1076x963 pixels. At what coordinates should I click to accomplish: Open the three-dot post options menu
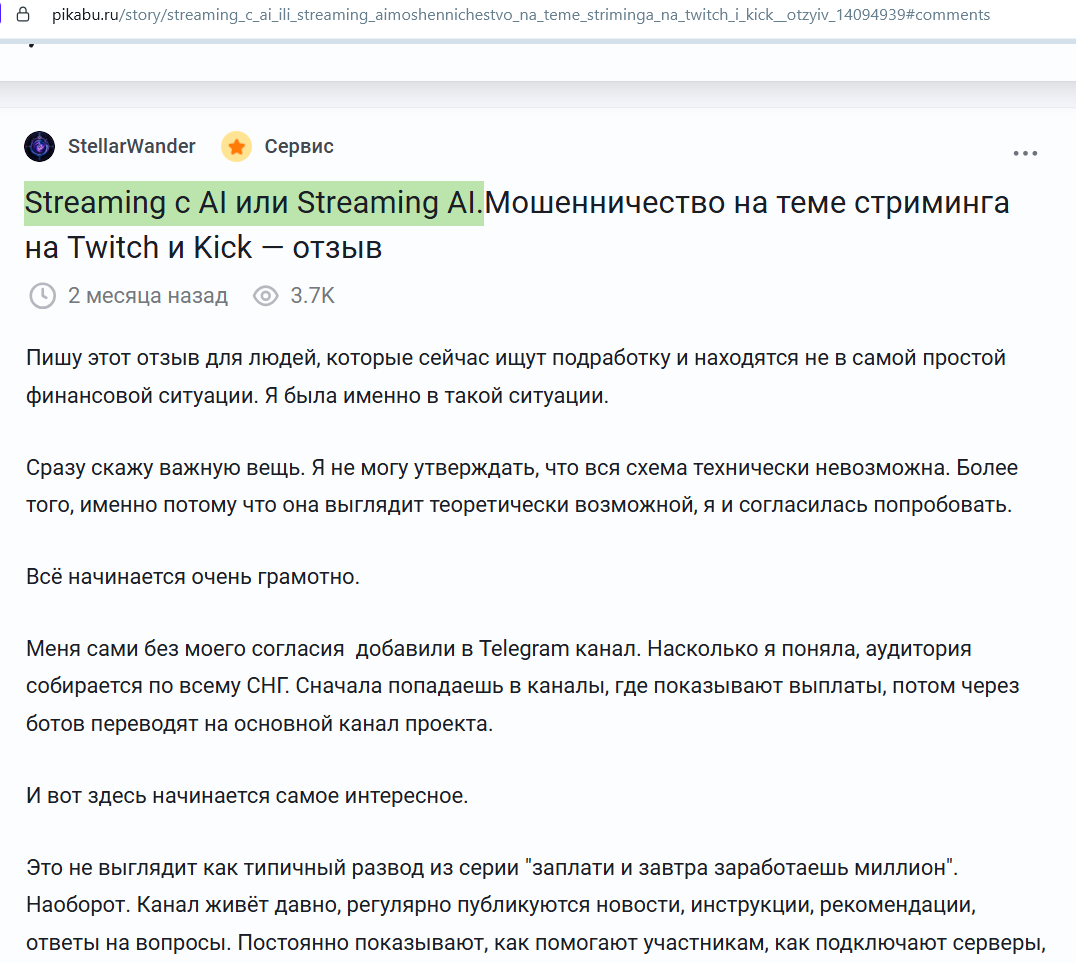(1025, 153)
